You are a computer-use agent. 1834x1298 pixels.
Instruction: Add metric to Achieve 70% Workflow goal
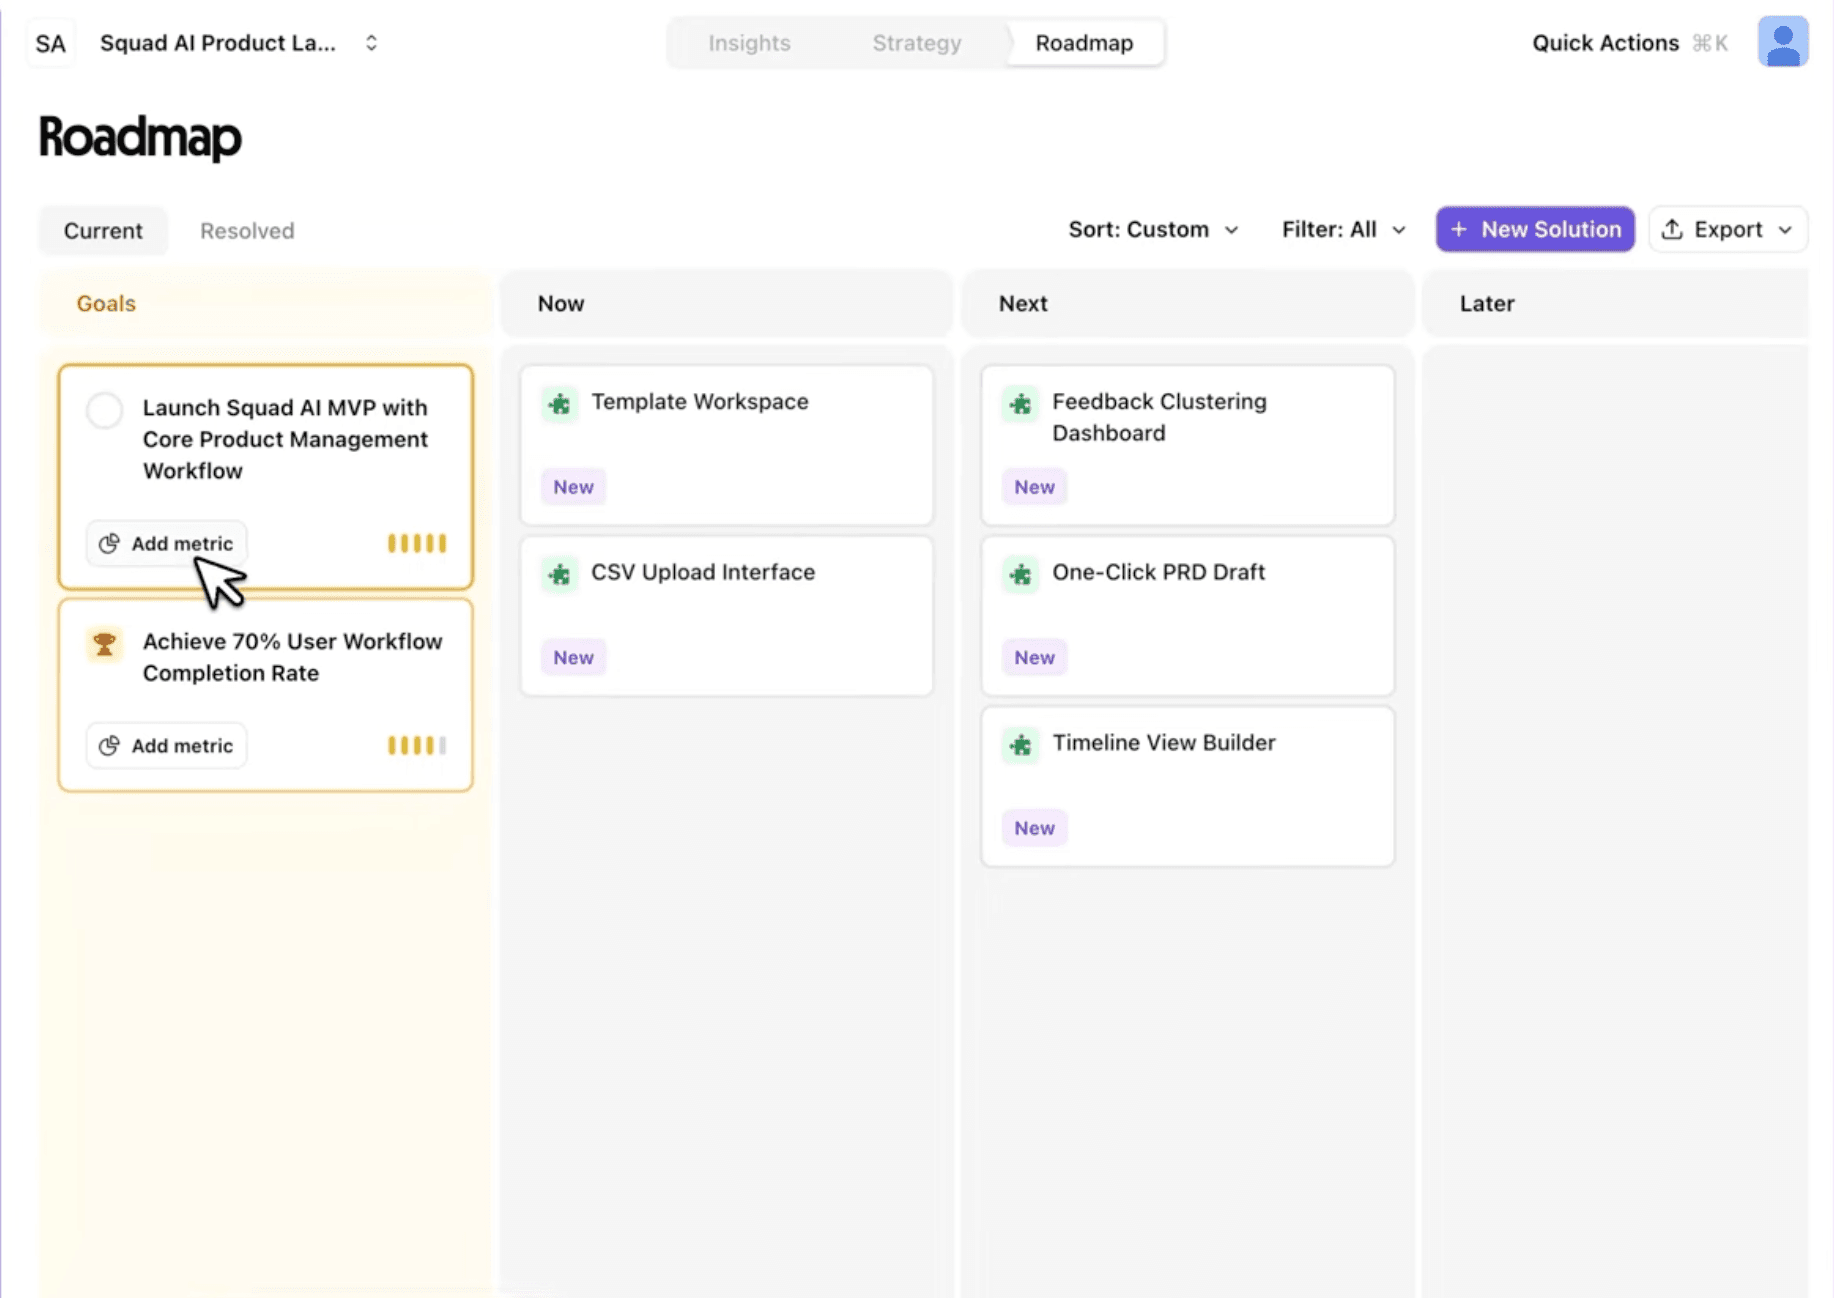(x=166, y=745)
